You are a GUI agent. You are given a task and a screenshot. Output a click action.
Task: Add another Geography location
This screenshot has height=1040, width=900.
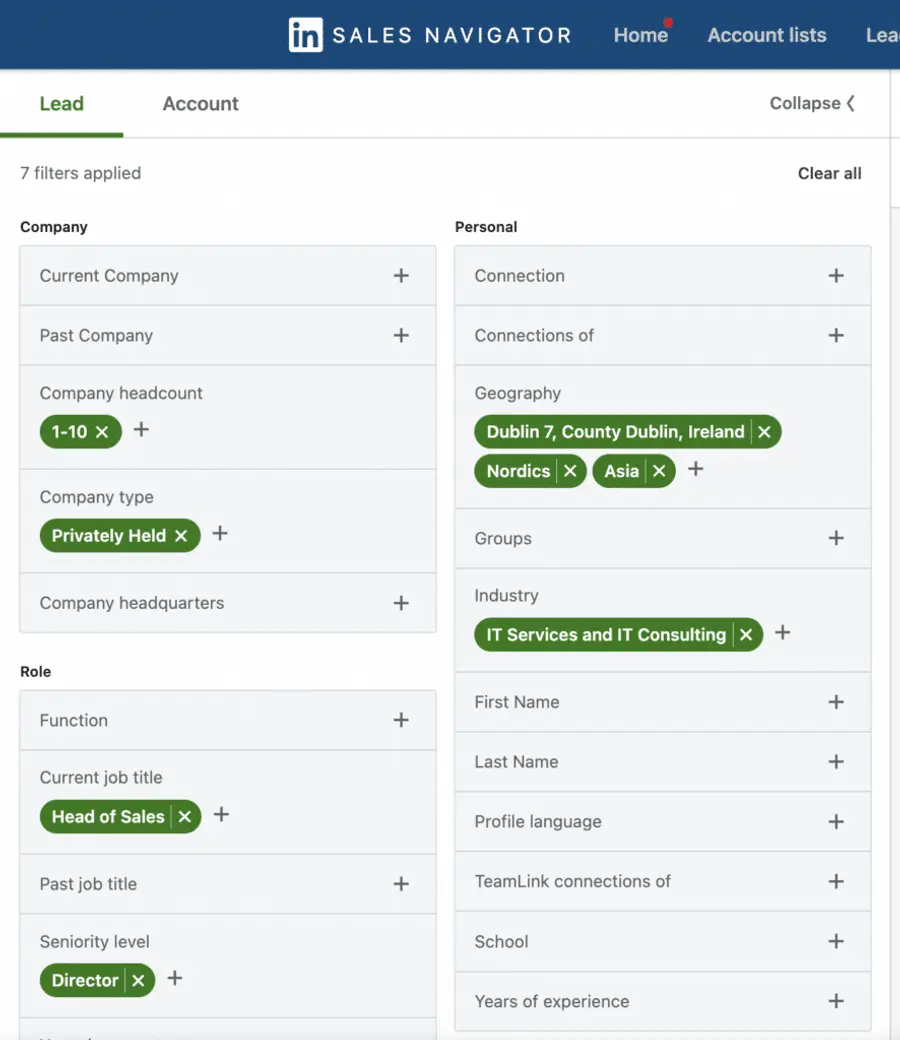695,470
